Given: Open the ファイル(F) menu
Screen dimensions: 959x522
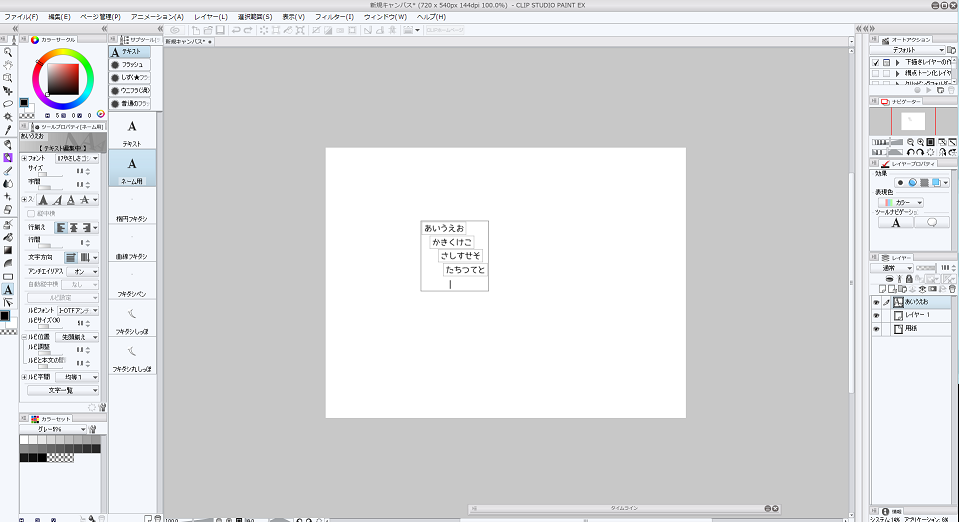Looking at the screenshot, I should tap(21, 17).
